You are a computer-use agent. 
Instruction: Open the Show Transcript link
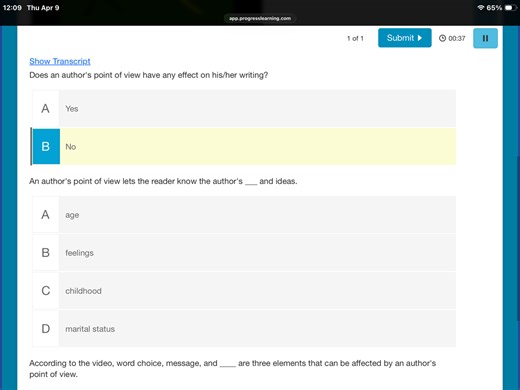point(60,61)
